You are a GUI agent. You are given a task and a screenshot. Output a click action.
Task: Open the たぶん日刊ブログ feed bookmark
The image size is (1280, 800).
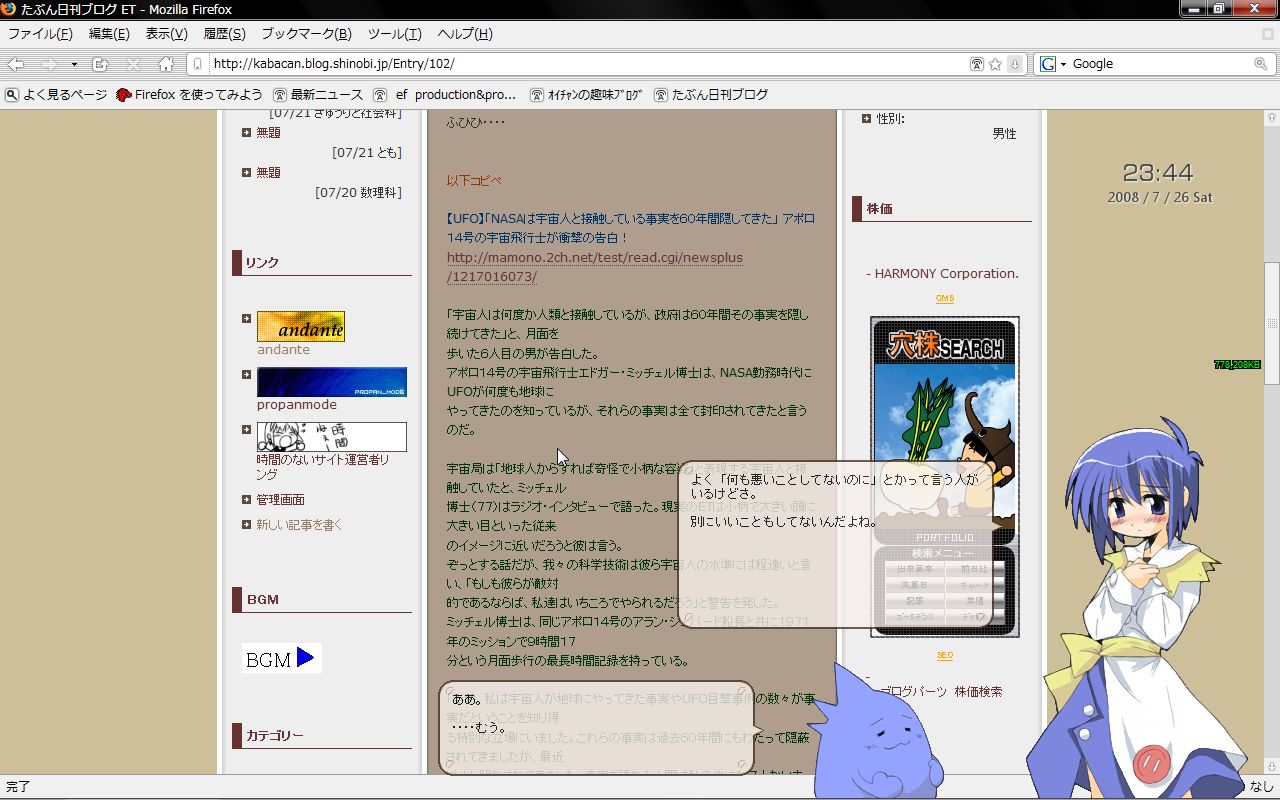pos(711,95)
